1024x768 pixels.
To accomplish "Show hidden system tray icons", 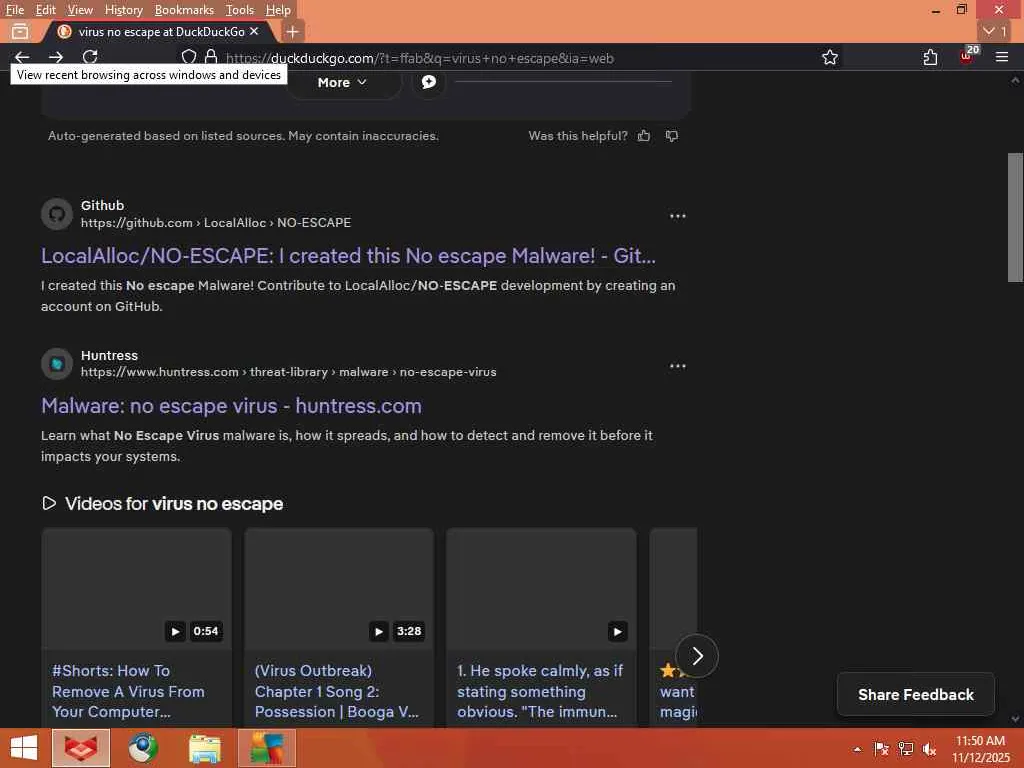I will pos(857,749).
